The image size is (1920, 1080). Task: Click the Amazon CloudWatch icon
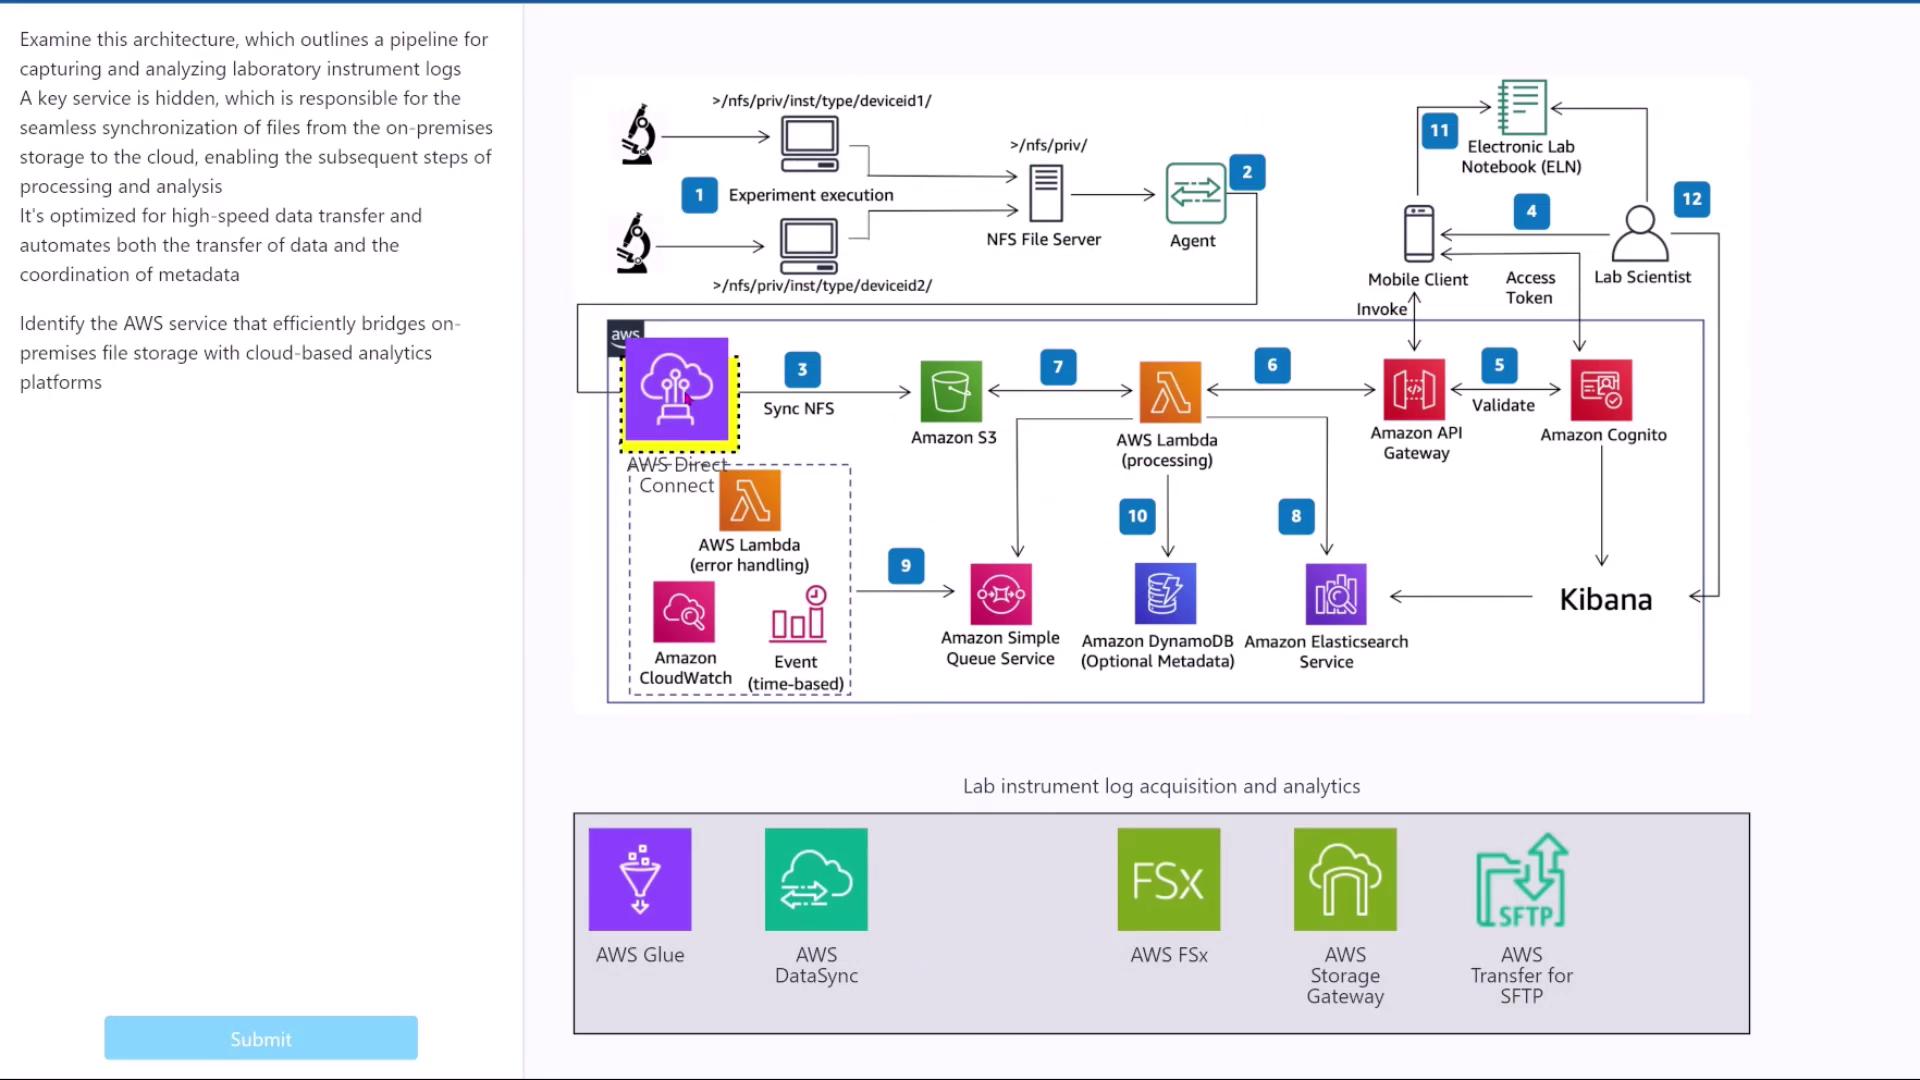[684, 611]
